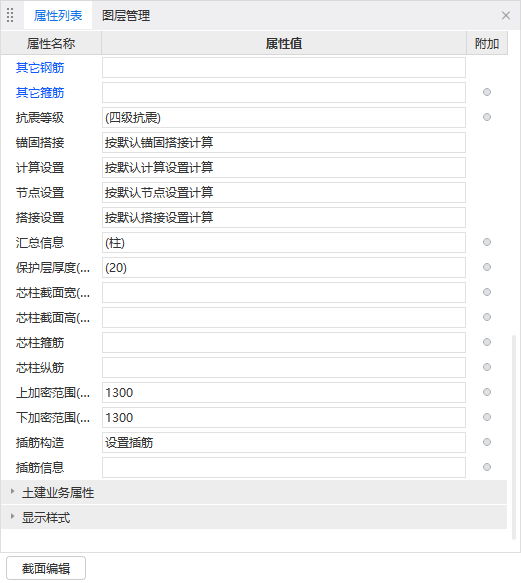Click the 芯柱截面宽 value field

pos(284,292)
